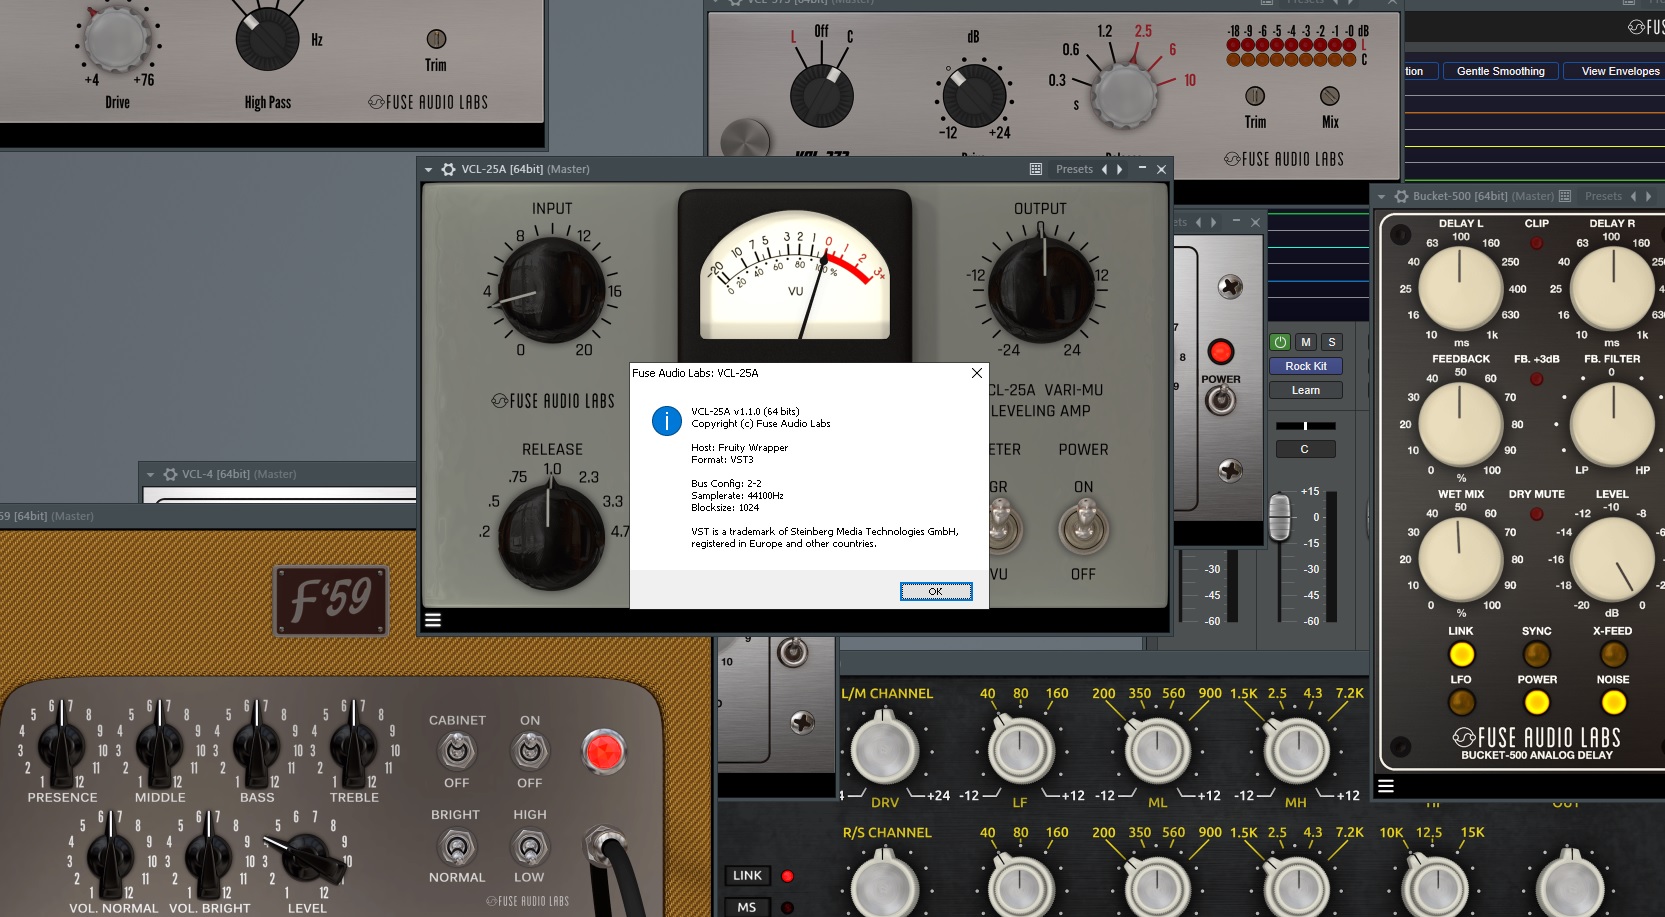1665x917 pixels.
Task: Click the green power icon above Rock Kit
Action: [1280, 342]
